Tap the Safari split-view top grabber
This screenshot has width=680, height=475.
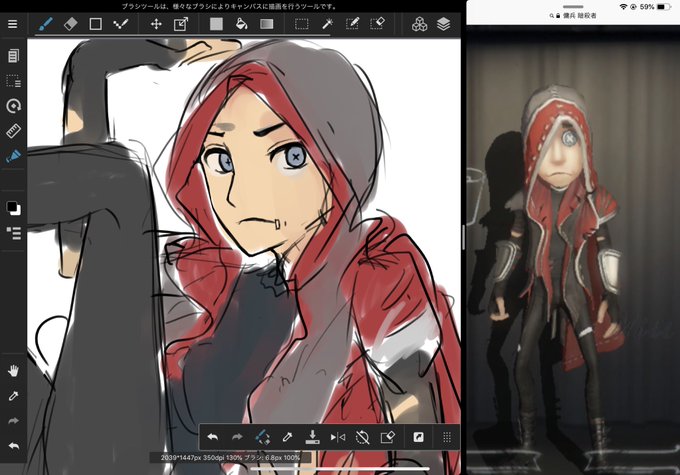coord(573,7)
